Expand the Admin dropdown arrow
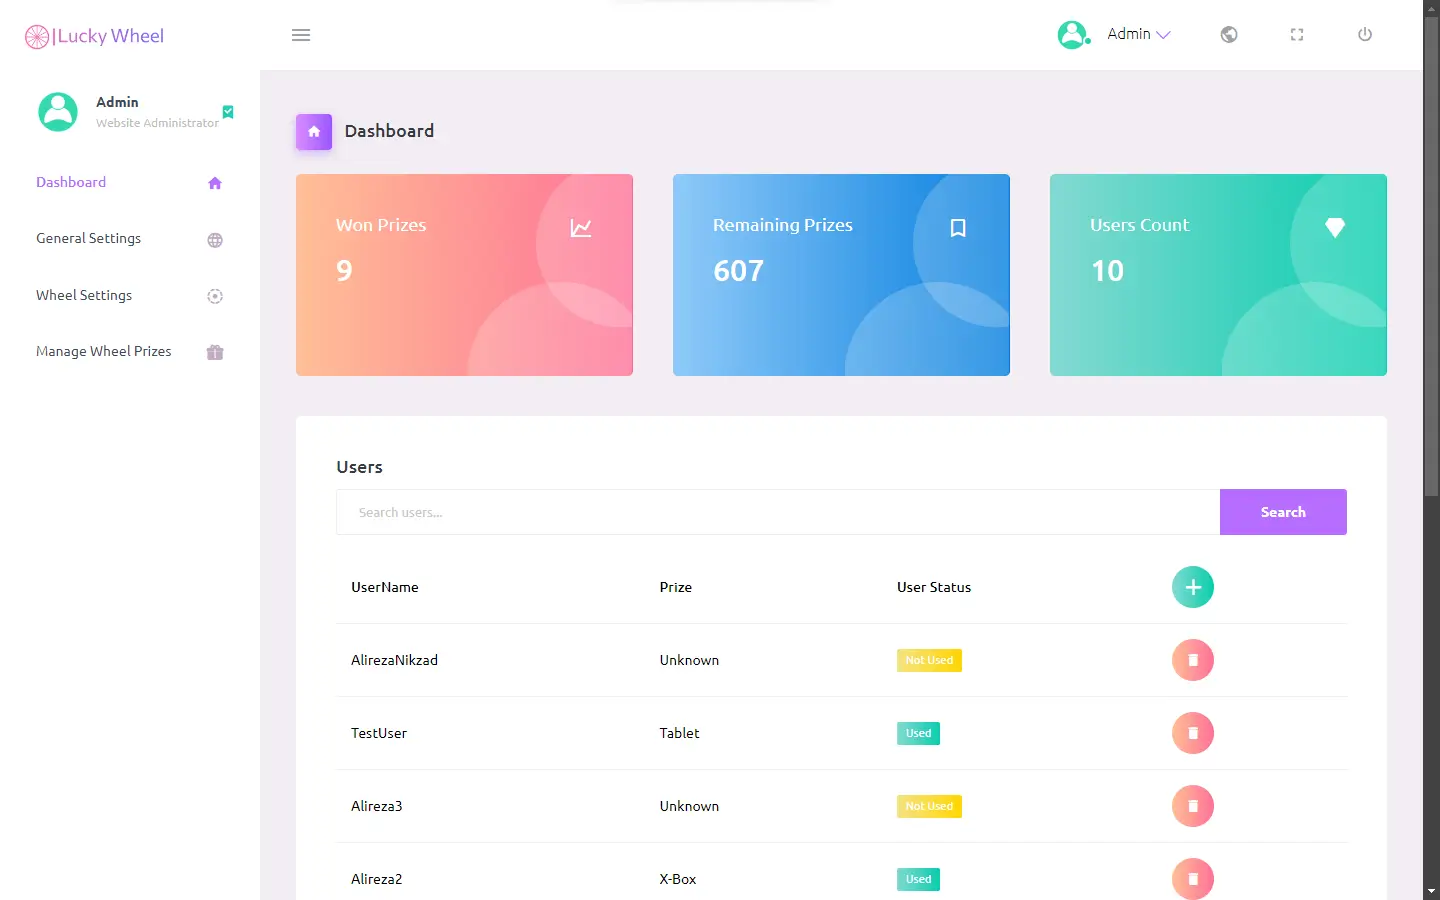Image resolution: width=1440 pixels, height=900 pixels. pyautogui.click(x=1164, y=34)
